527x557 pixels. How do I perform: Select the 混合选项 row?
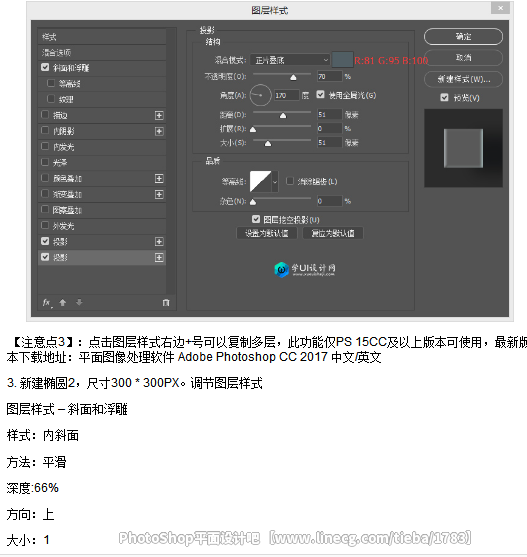tap(102, 53)
